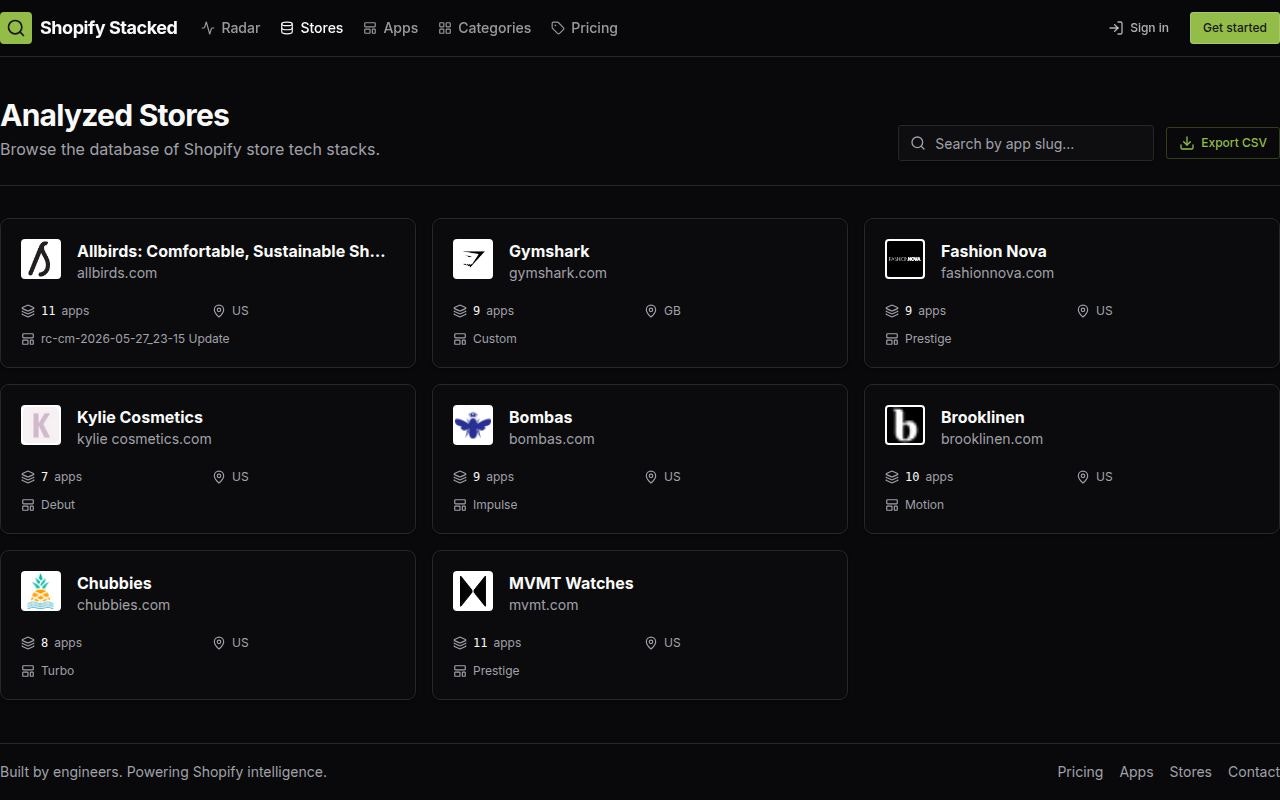Click the Analyzed Stores heading
1280x800 pixels.
tap(115, 115)
